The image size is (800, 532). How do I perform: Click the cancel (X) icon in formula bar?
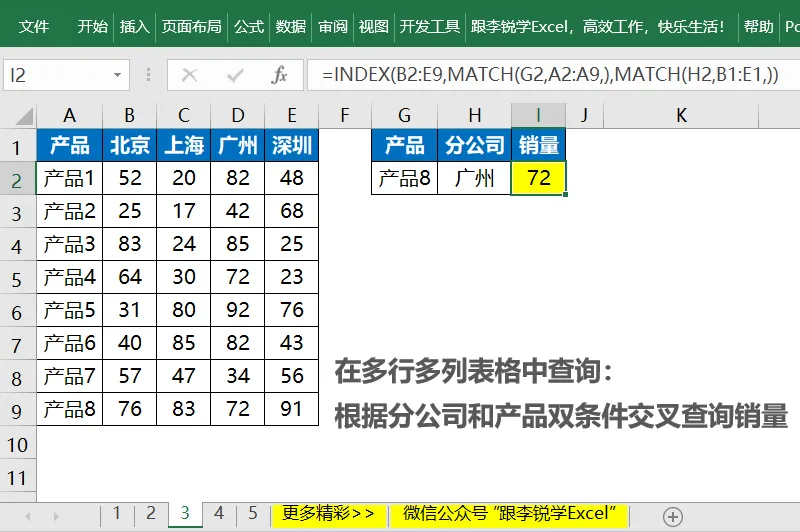click(189, 75)
